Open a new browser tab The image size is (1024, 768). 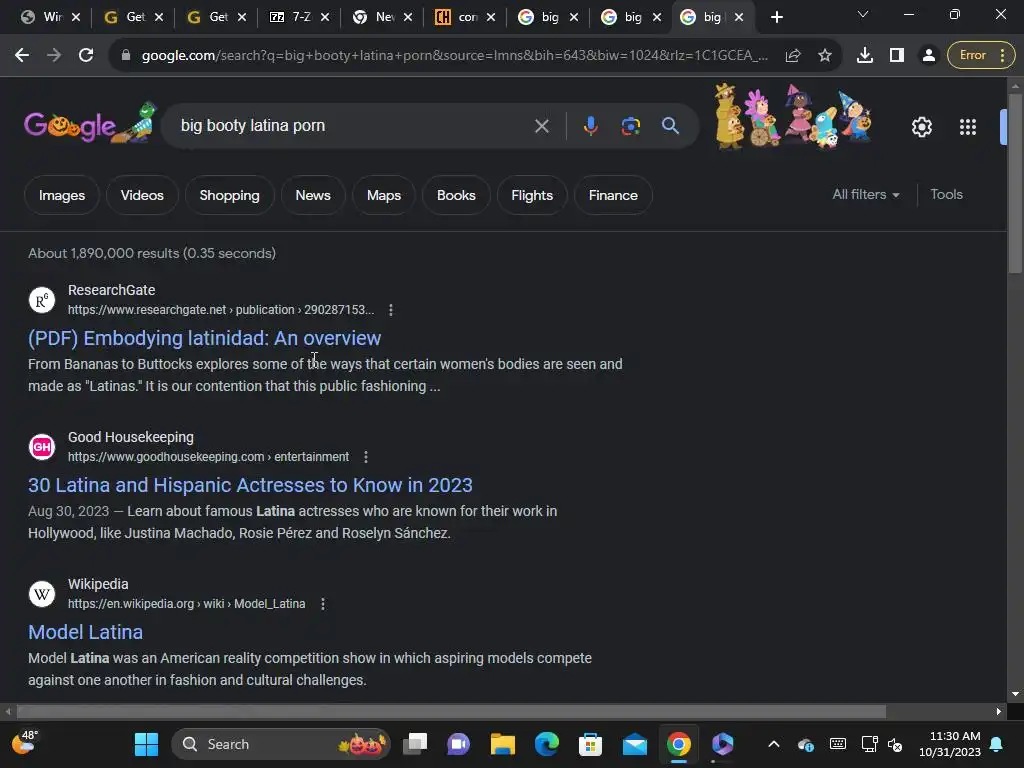(776, 18)
